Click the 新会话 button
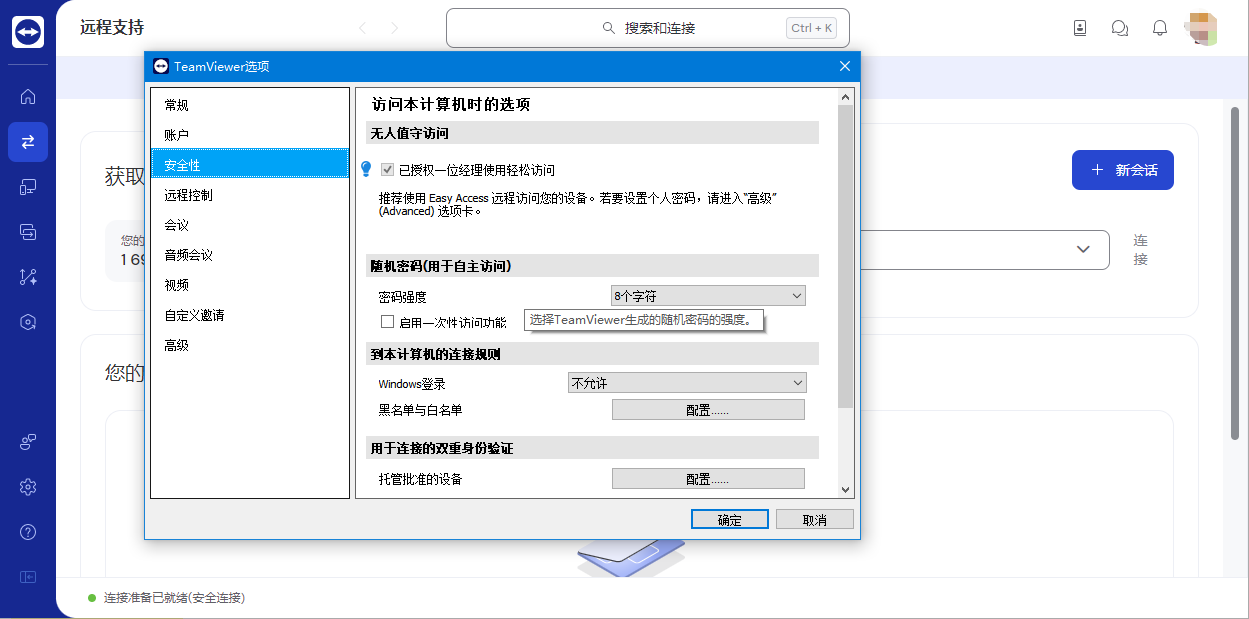 coord(1123,170)
